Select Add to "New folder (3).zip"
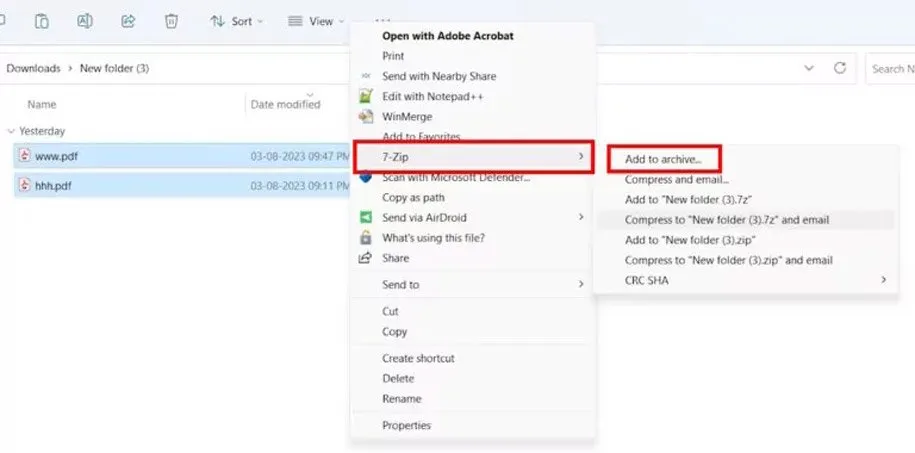The image size is (915, 453). click(x=689, y=240)
